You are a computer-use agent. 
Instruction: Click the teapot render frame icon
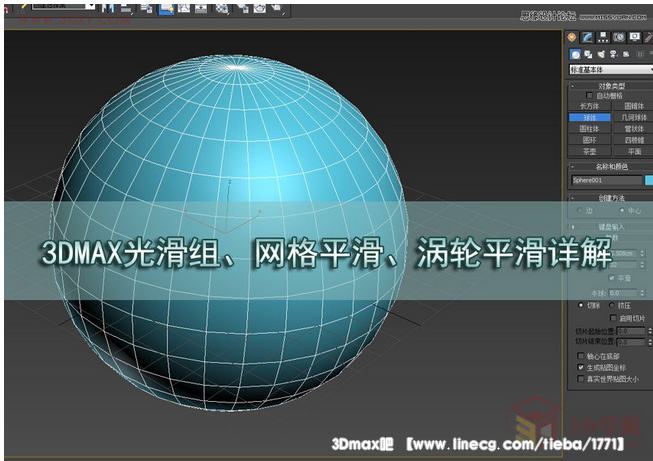click(260, 7)
